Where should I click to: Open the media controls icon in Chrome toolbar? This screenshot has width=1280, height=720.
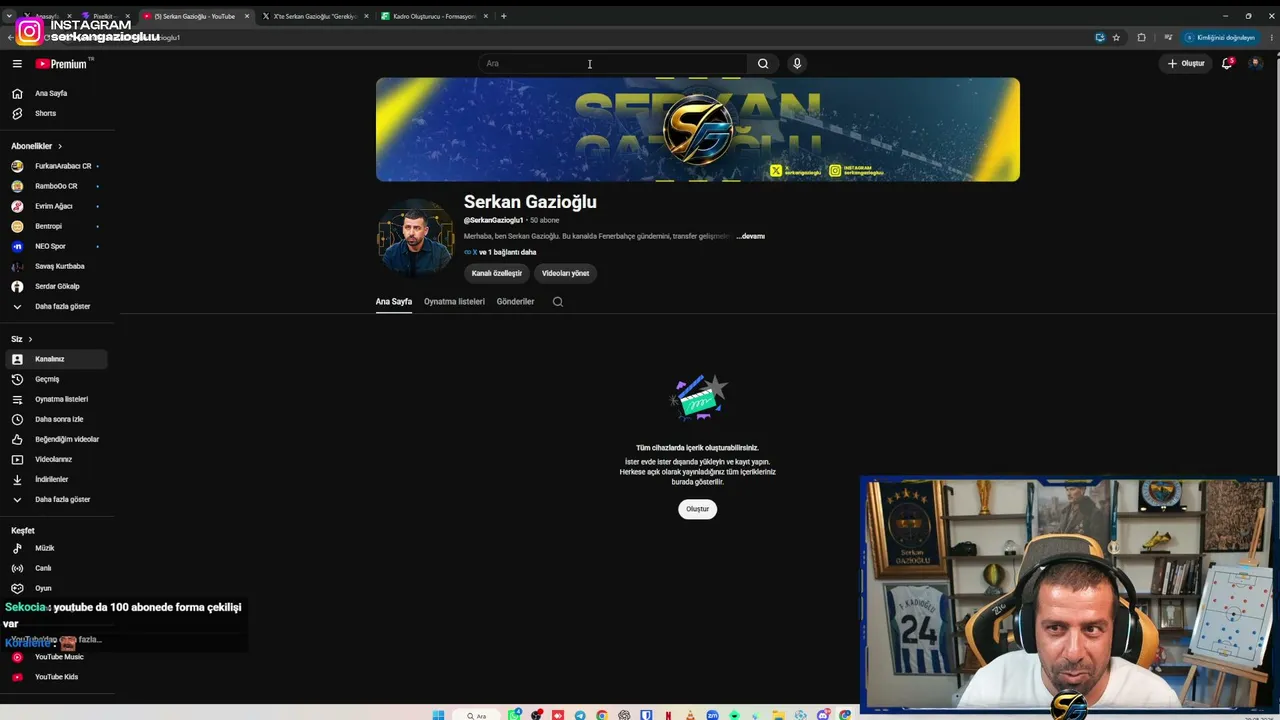(1168, 37)
